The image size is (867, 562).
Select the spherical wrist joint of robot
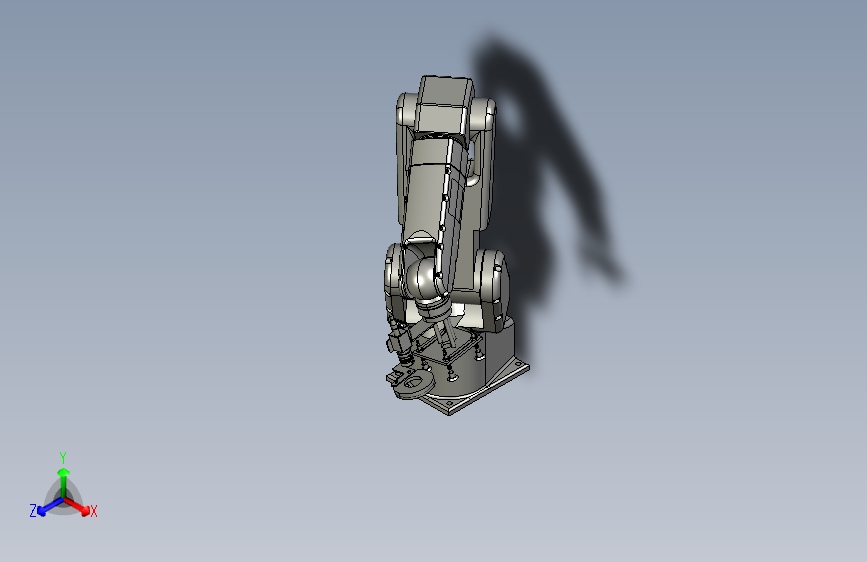click(425, 280)
